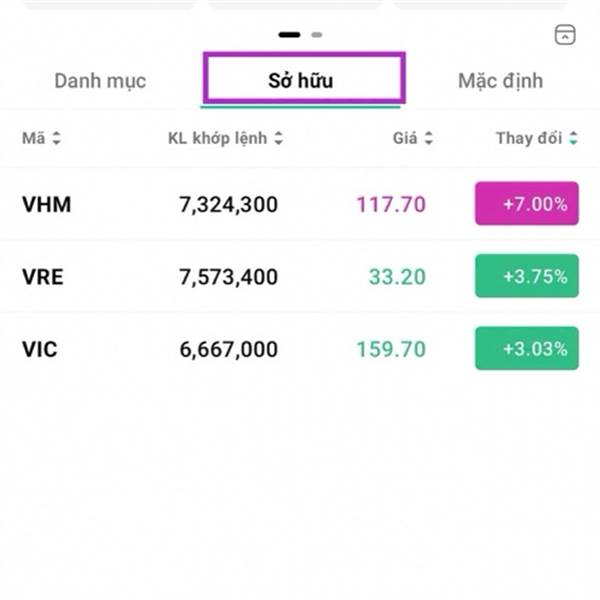Open the VHM stock row
600x600 pixels.
(x=47, y=205)
